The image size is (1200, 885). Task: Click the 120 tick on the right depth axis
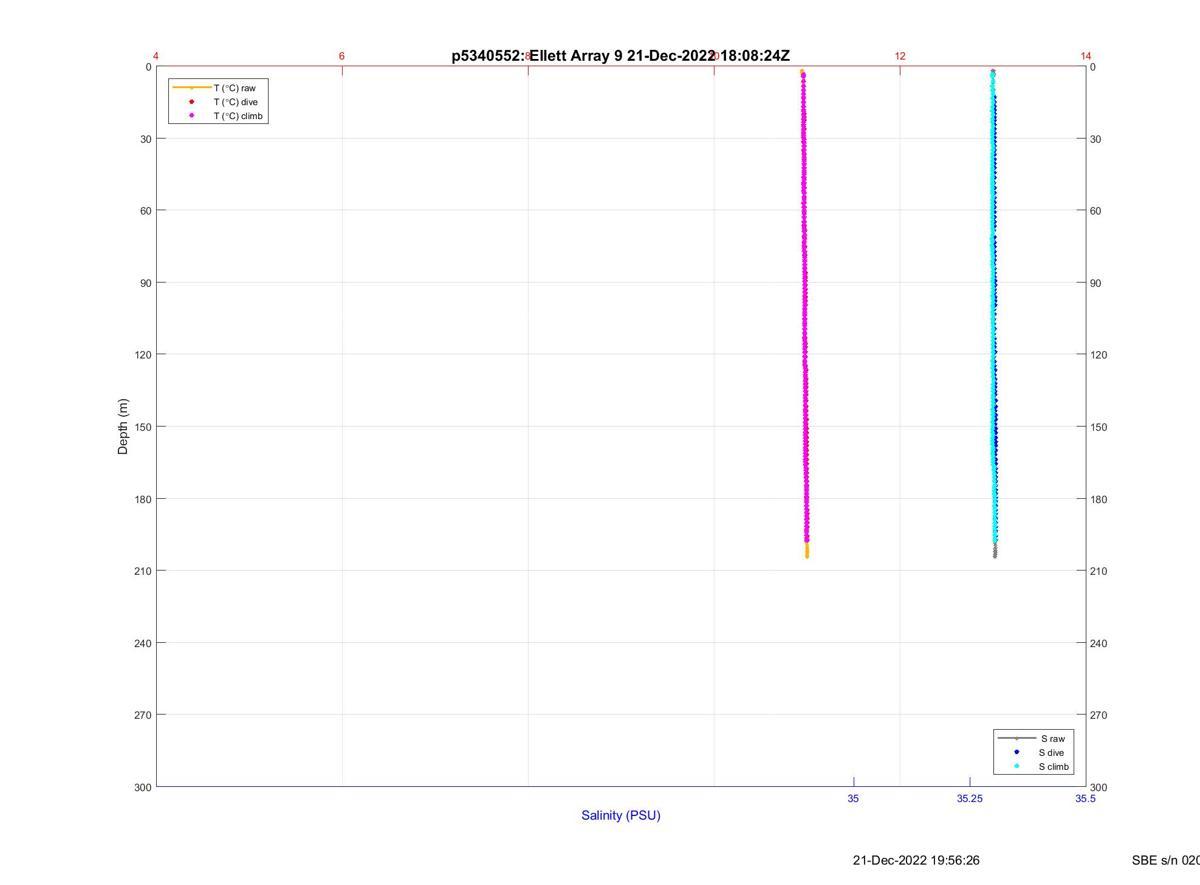point(1099,355)
